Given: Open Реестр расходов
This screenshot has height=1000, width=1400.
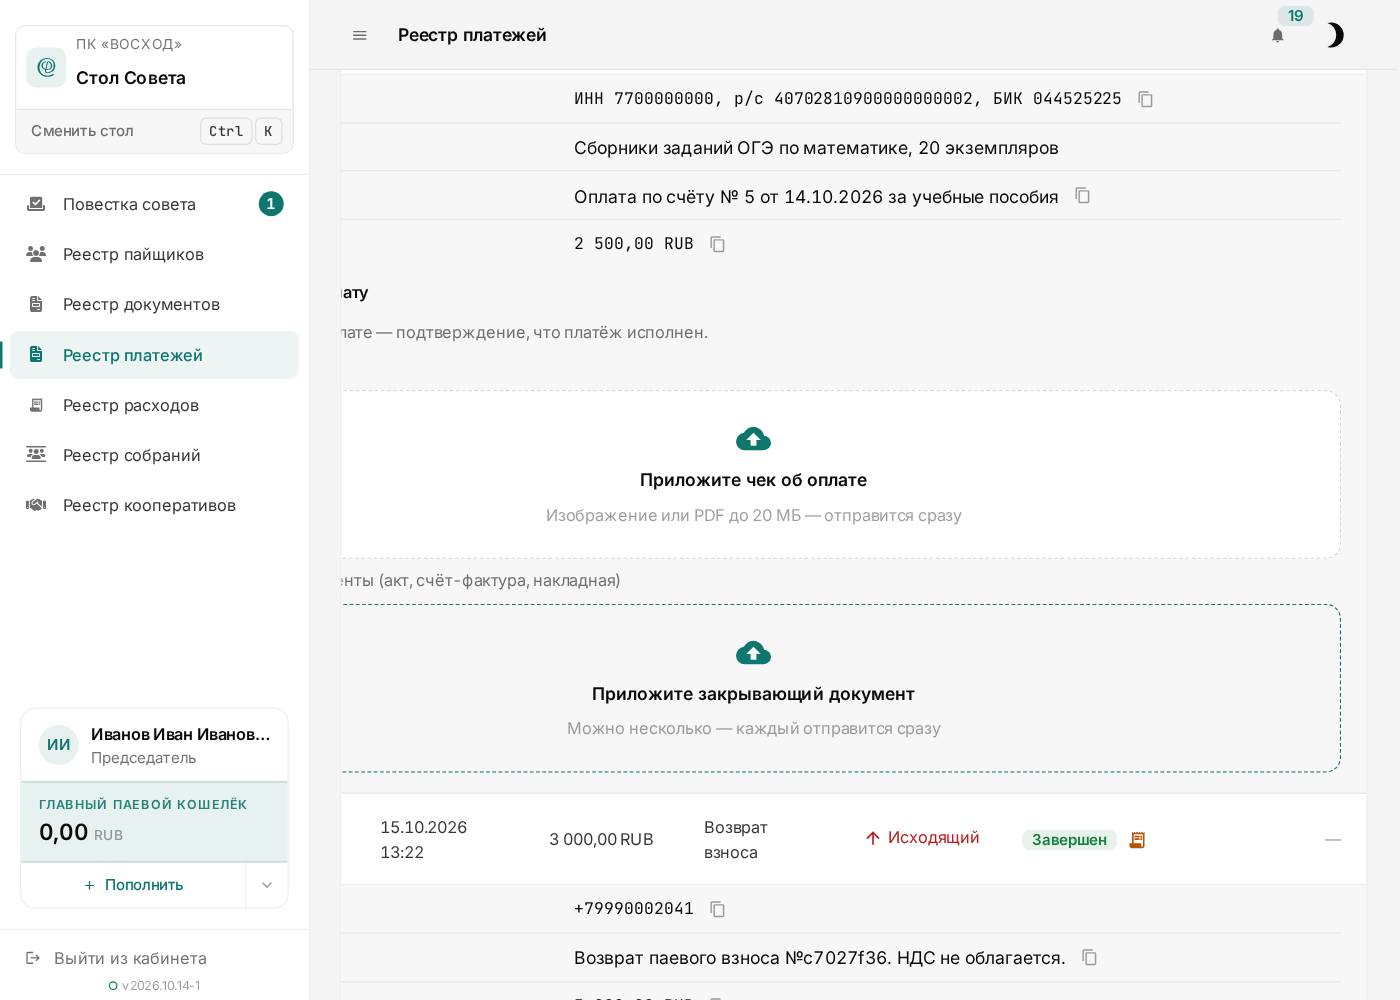Looking at the screenshot, I should [x=154, y=405].
